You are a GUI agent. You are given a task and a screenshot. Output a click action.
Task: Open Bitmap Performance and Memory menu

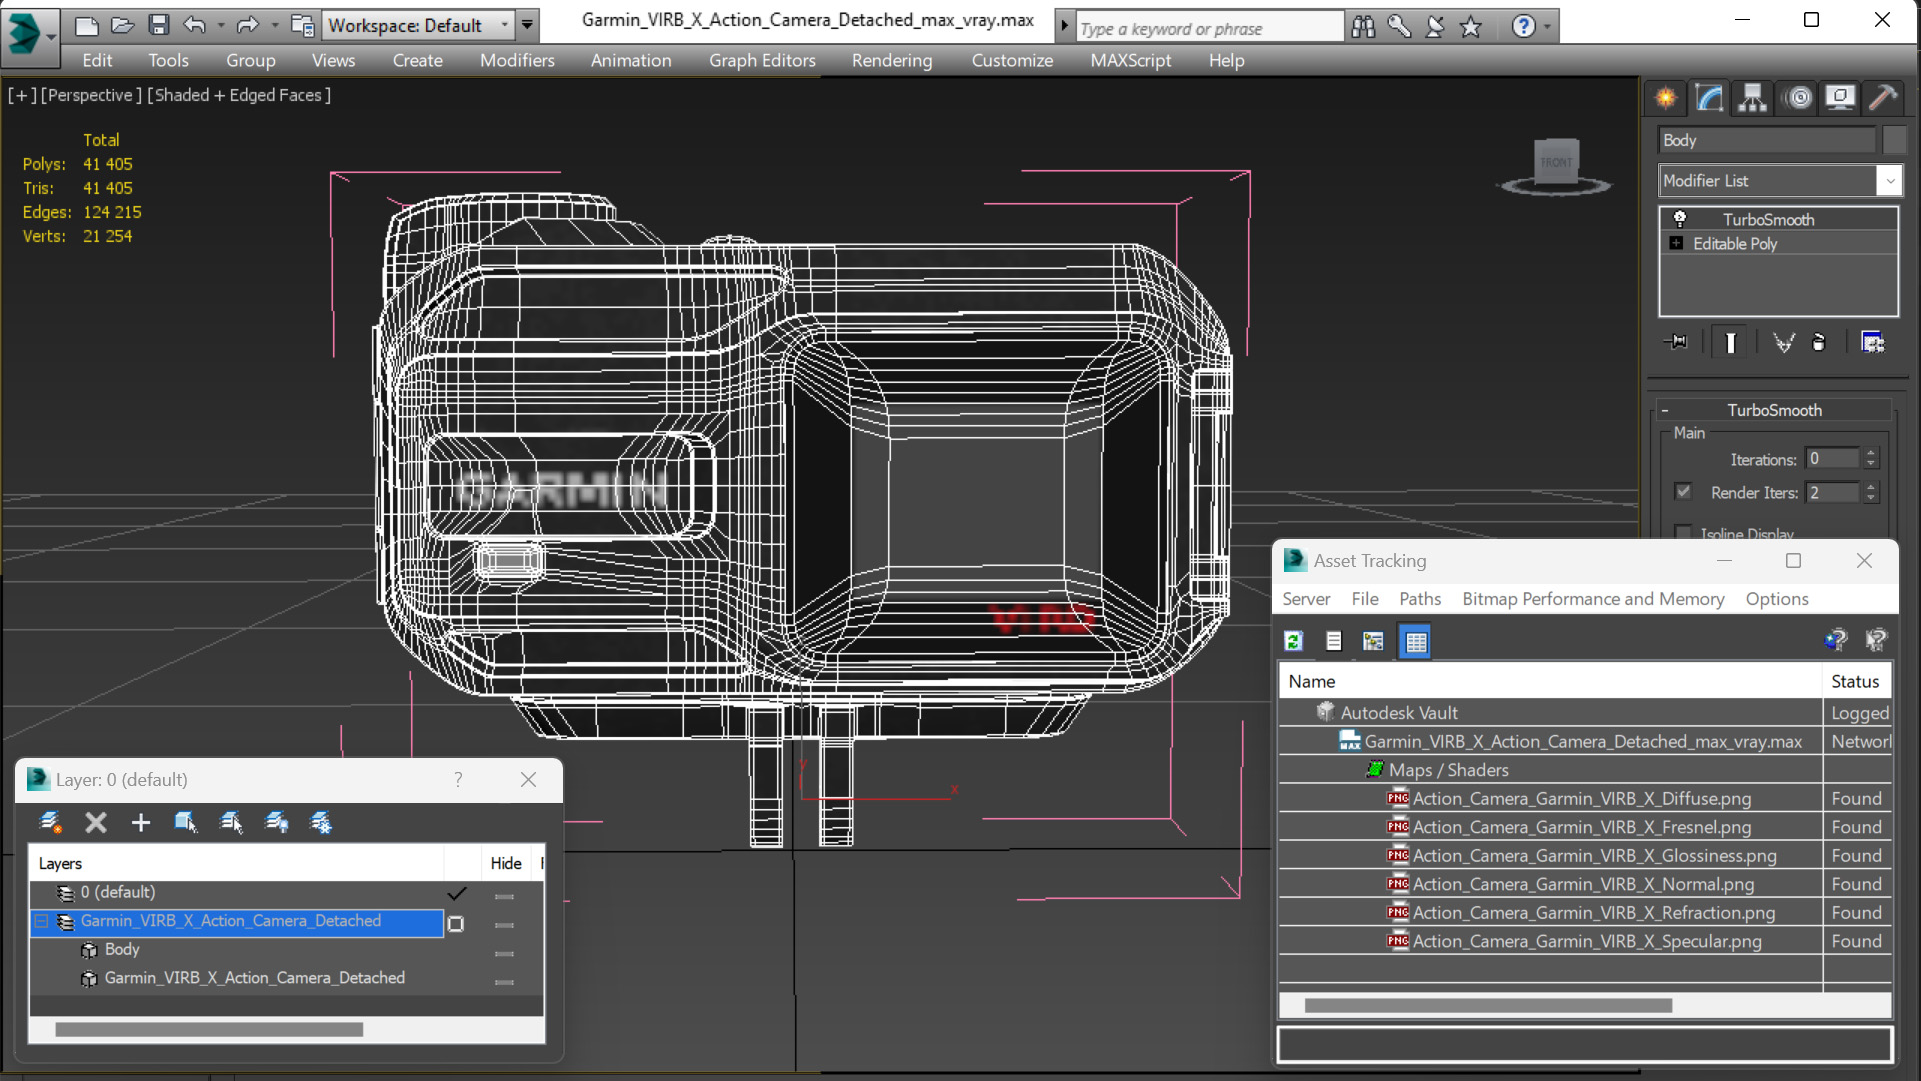pyautogui.click(x=1593, y=598)
